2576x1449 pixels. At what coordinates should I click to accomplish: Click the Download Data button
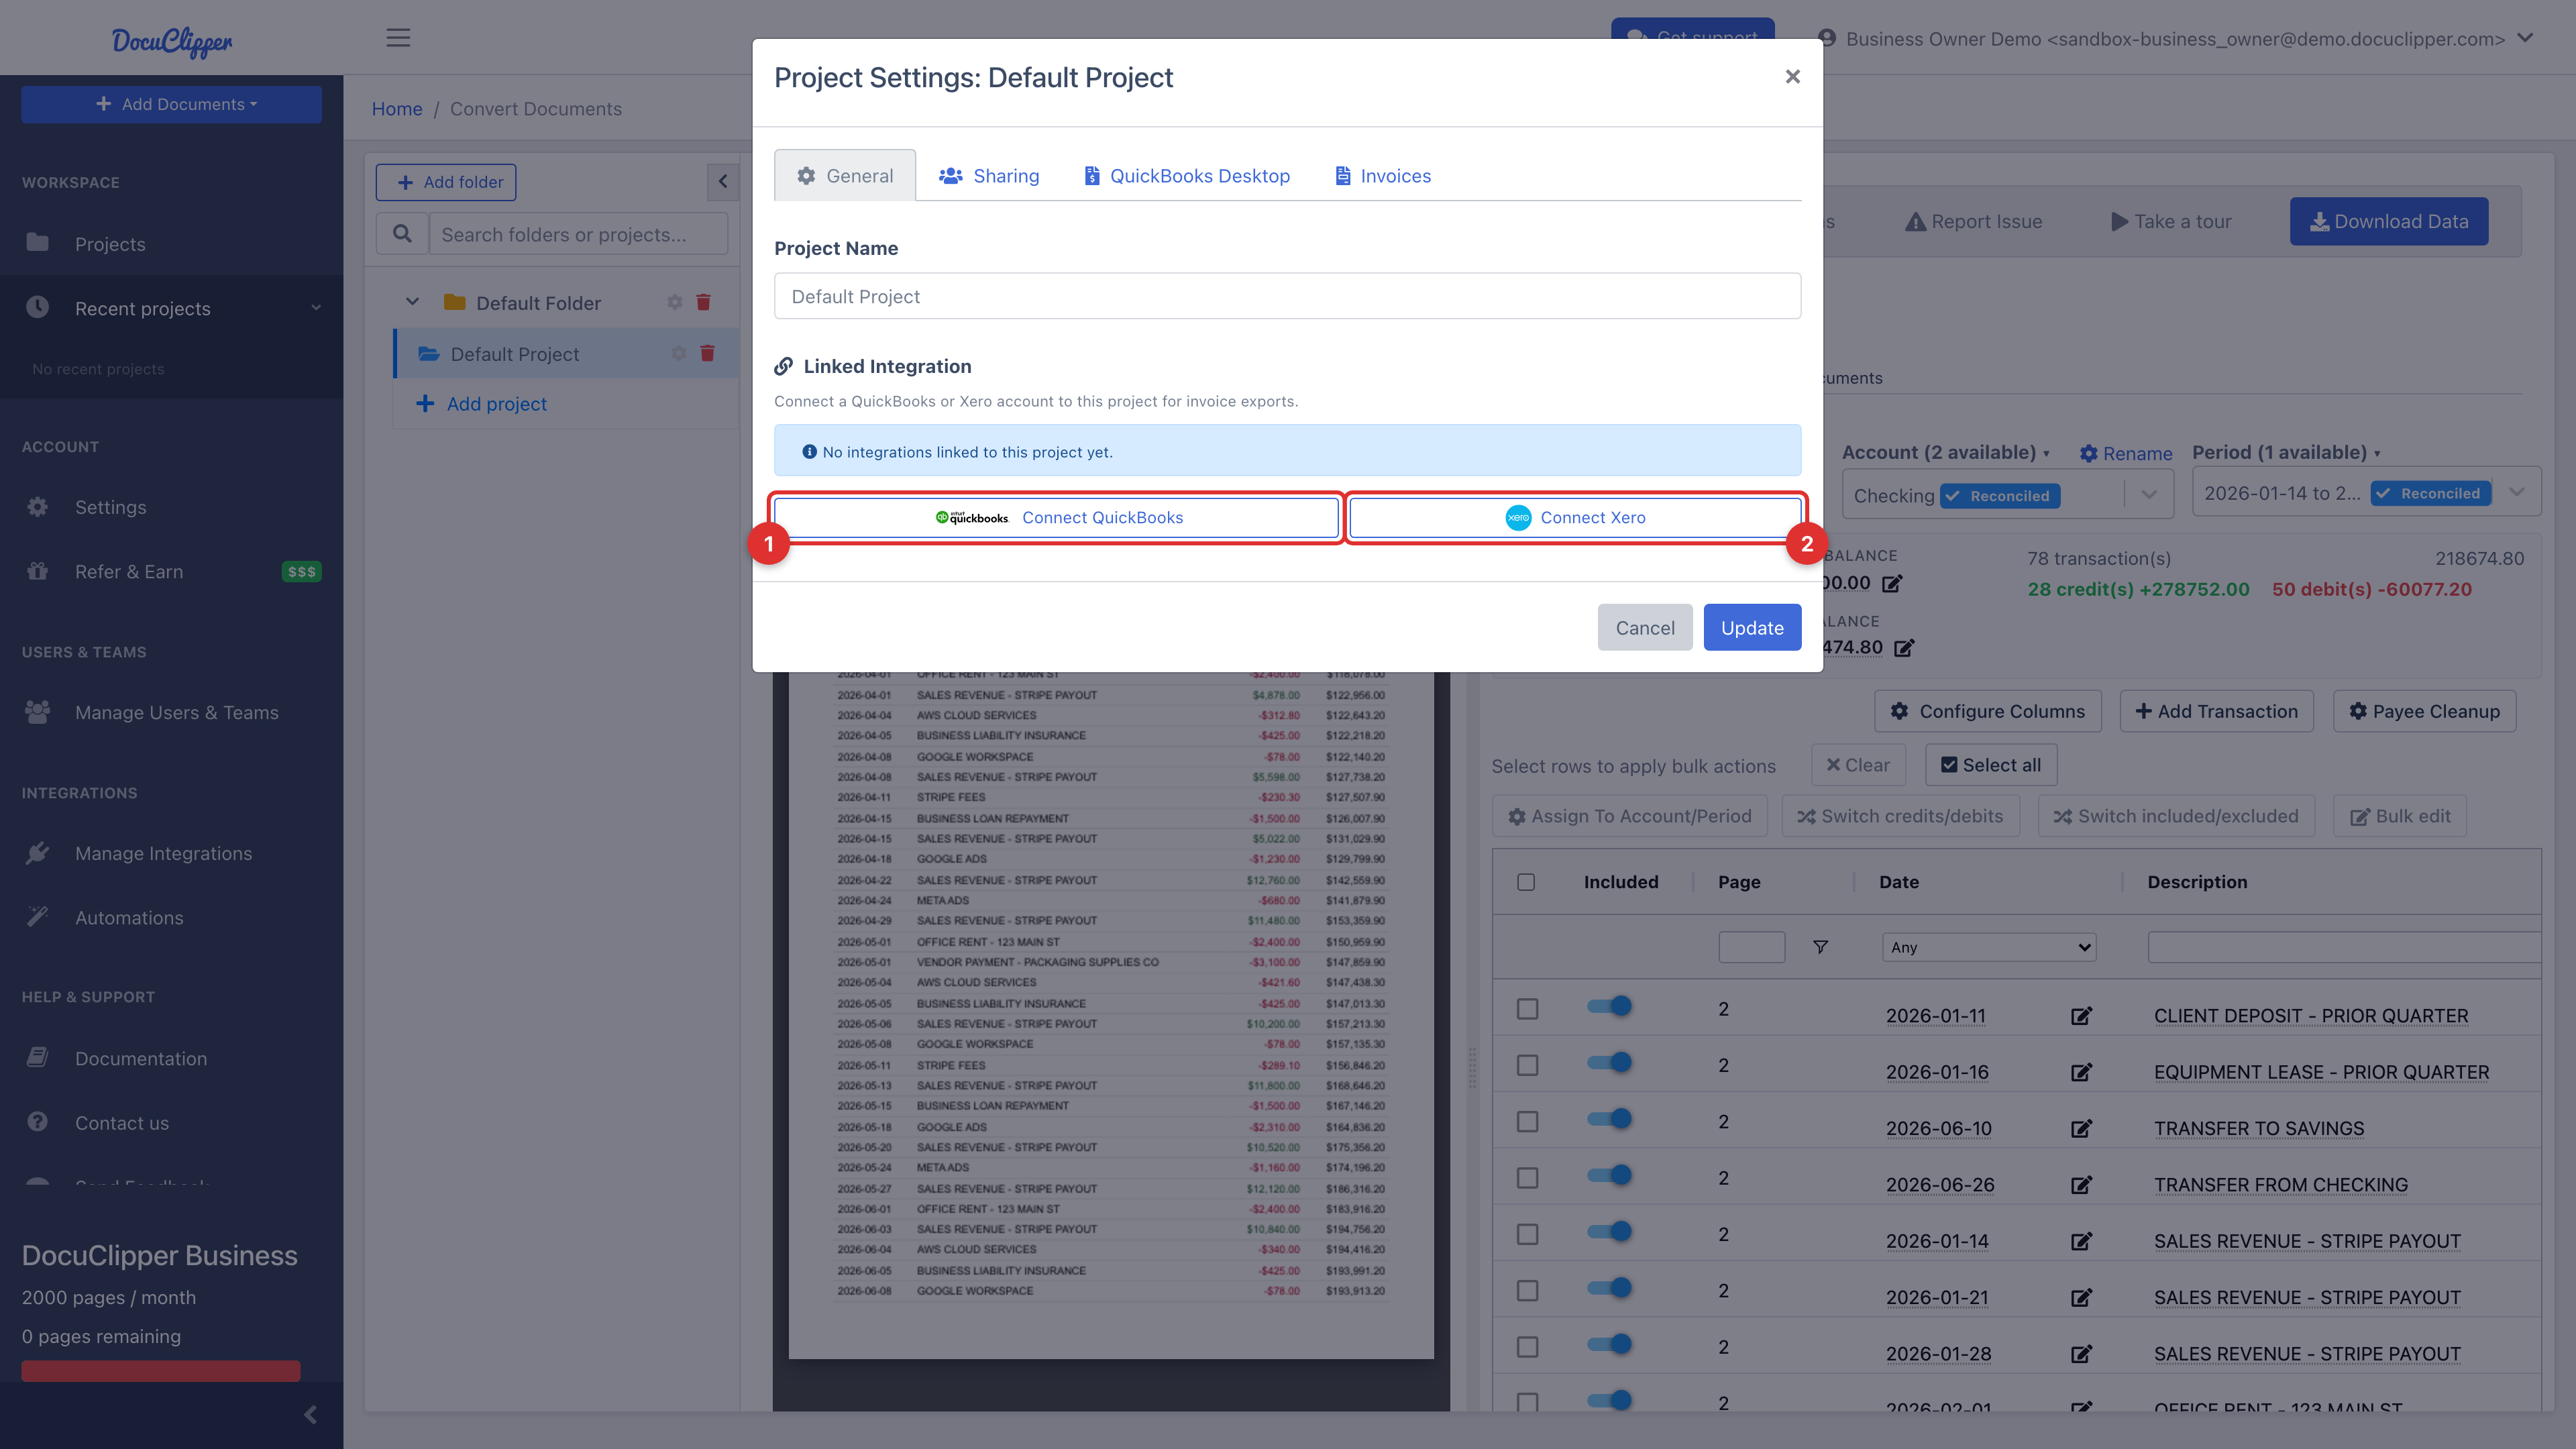pos(2389,221)
